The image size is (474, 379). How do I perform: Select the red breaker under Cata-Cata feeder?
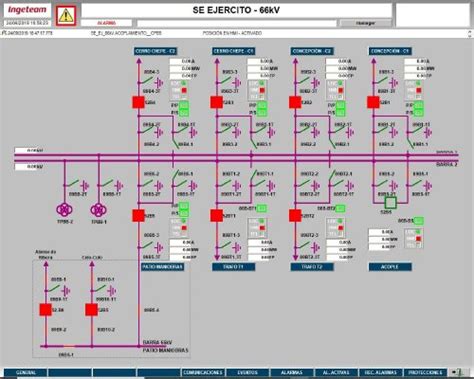(x=91, y=310)
